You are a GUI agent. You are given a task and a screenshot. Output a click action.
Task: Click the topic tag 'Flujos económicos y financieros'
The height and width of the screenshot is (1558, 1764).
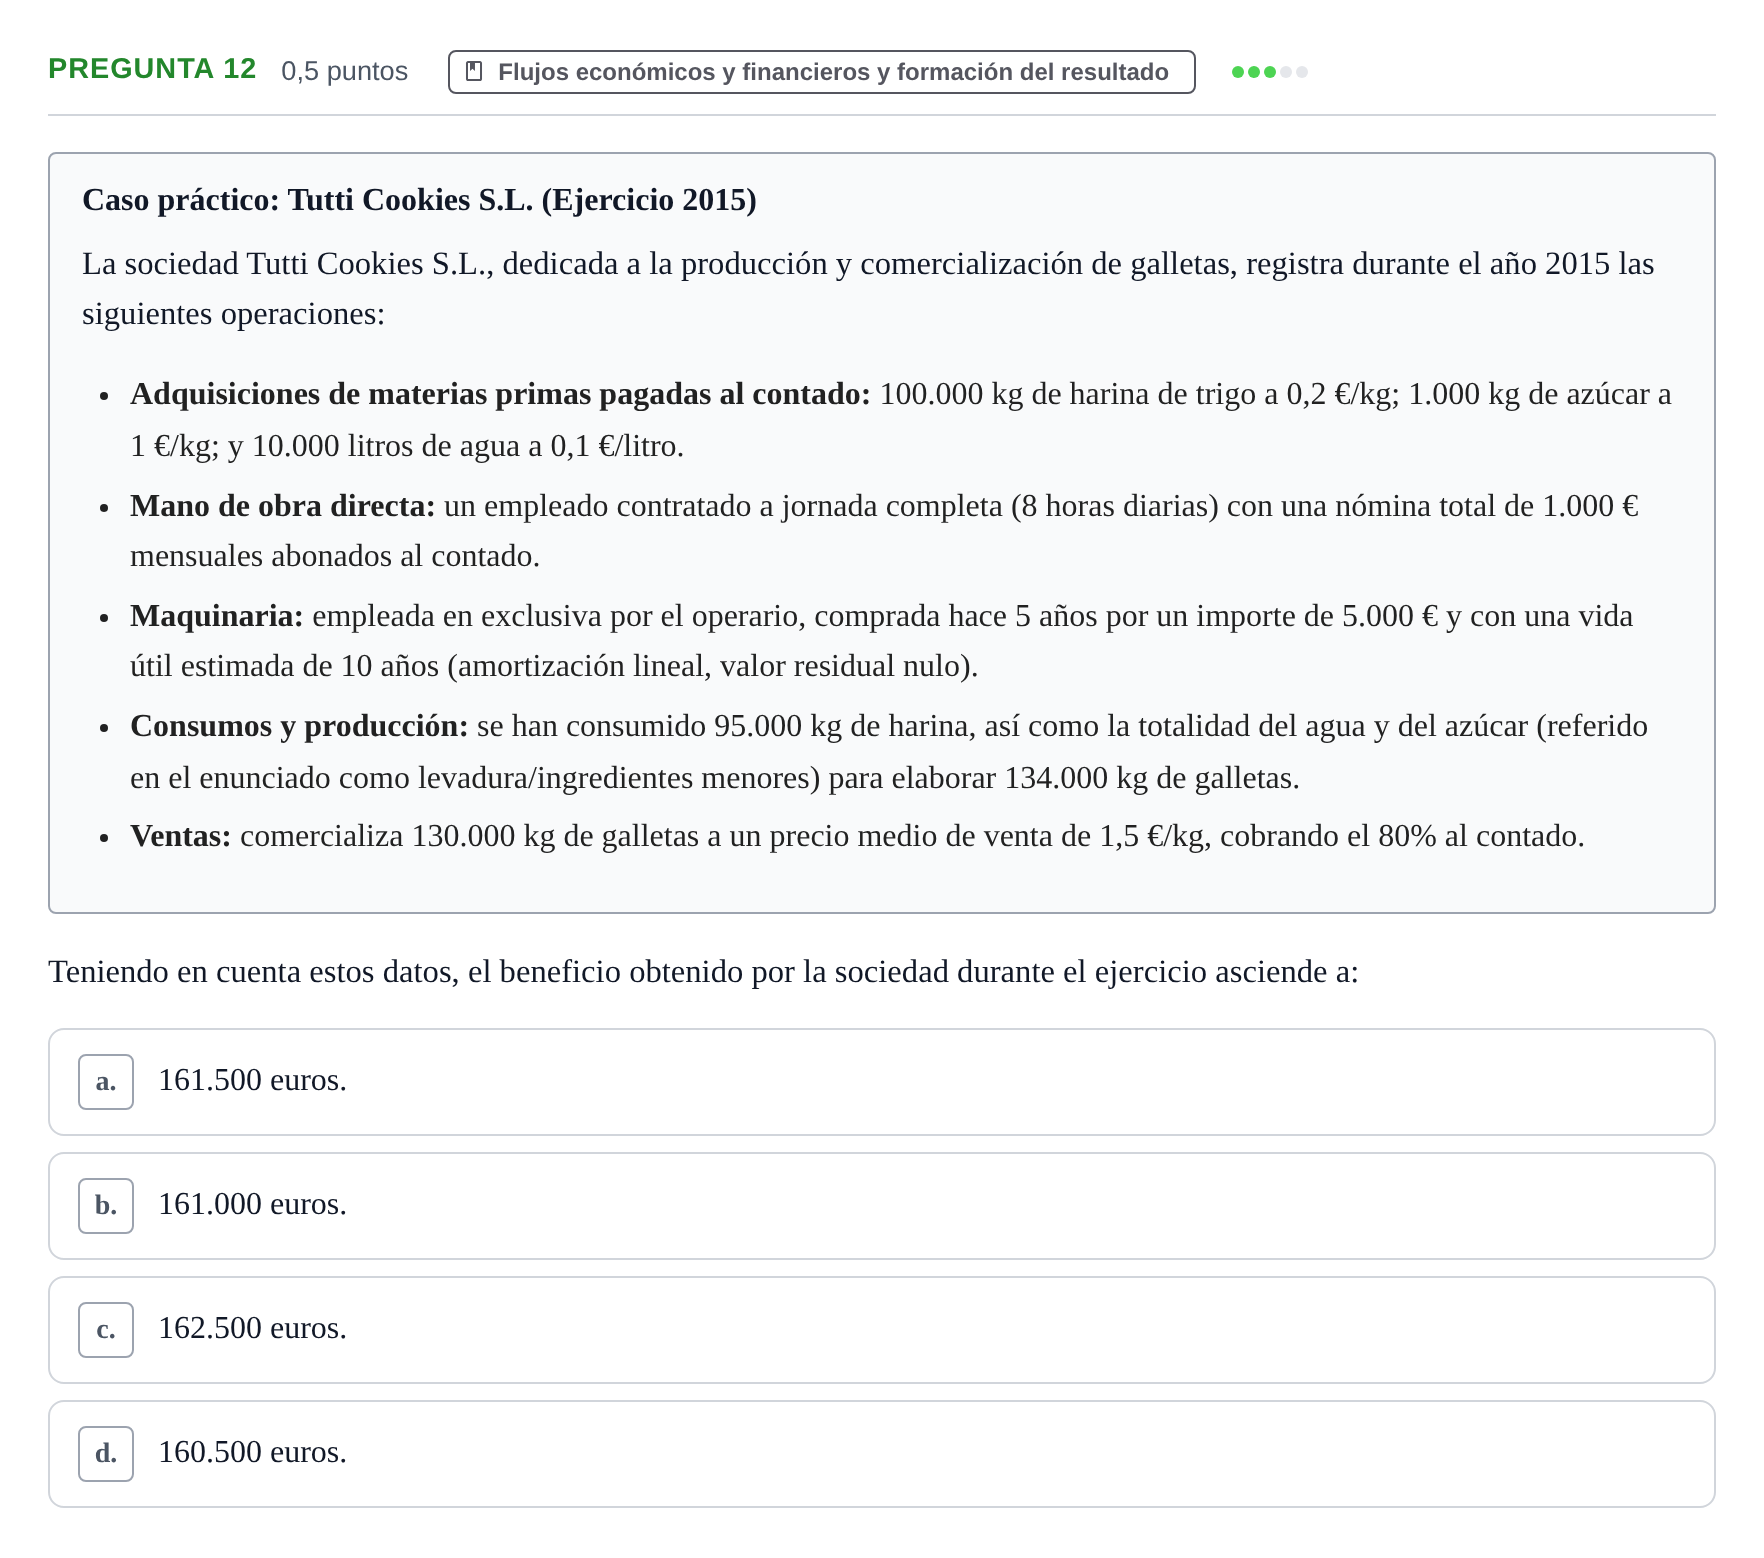pyautogui.click(x=821, y=72)
